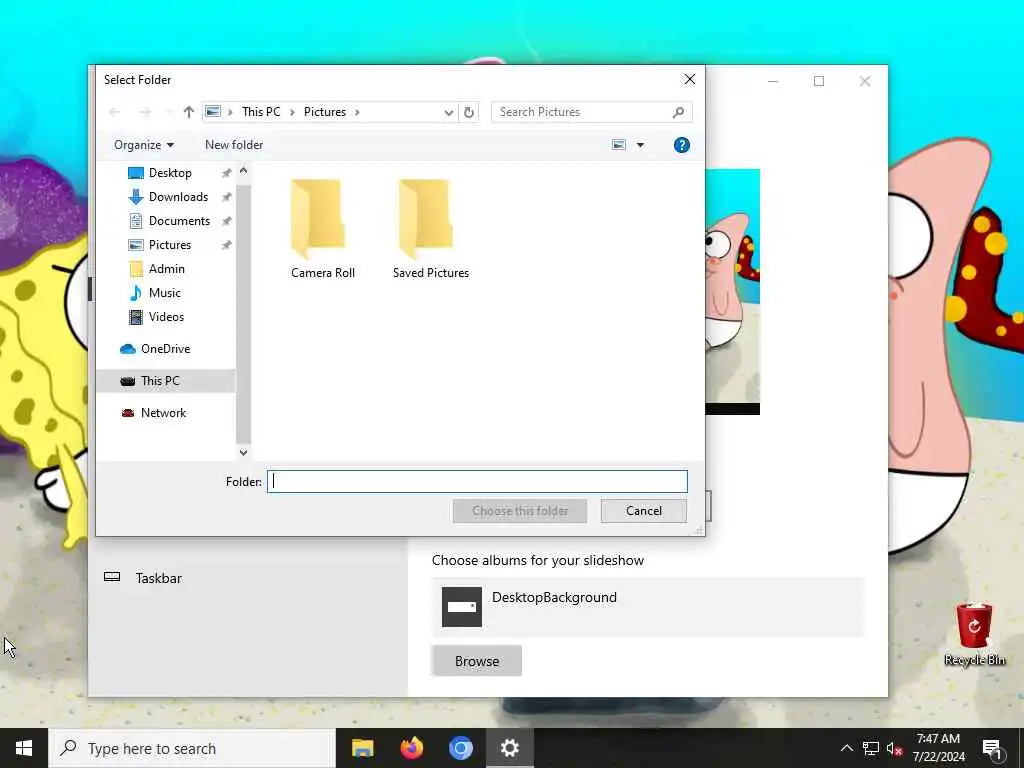Click Pictures in the address breadcrumb
Viewport: 1024px width, 768px height.
tap(325, 112)
